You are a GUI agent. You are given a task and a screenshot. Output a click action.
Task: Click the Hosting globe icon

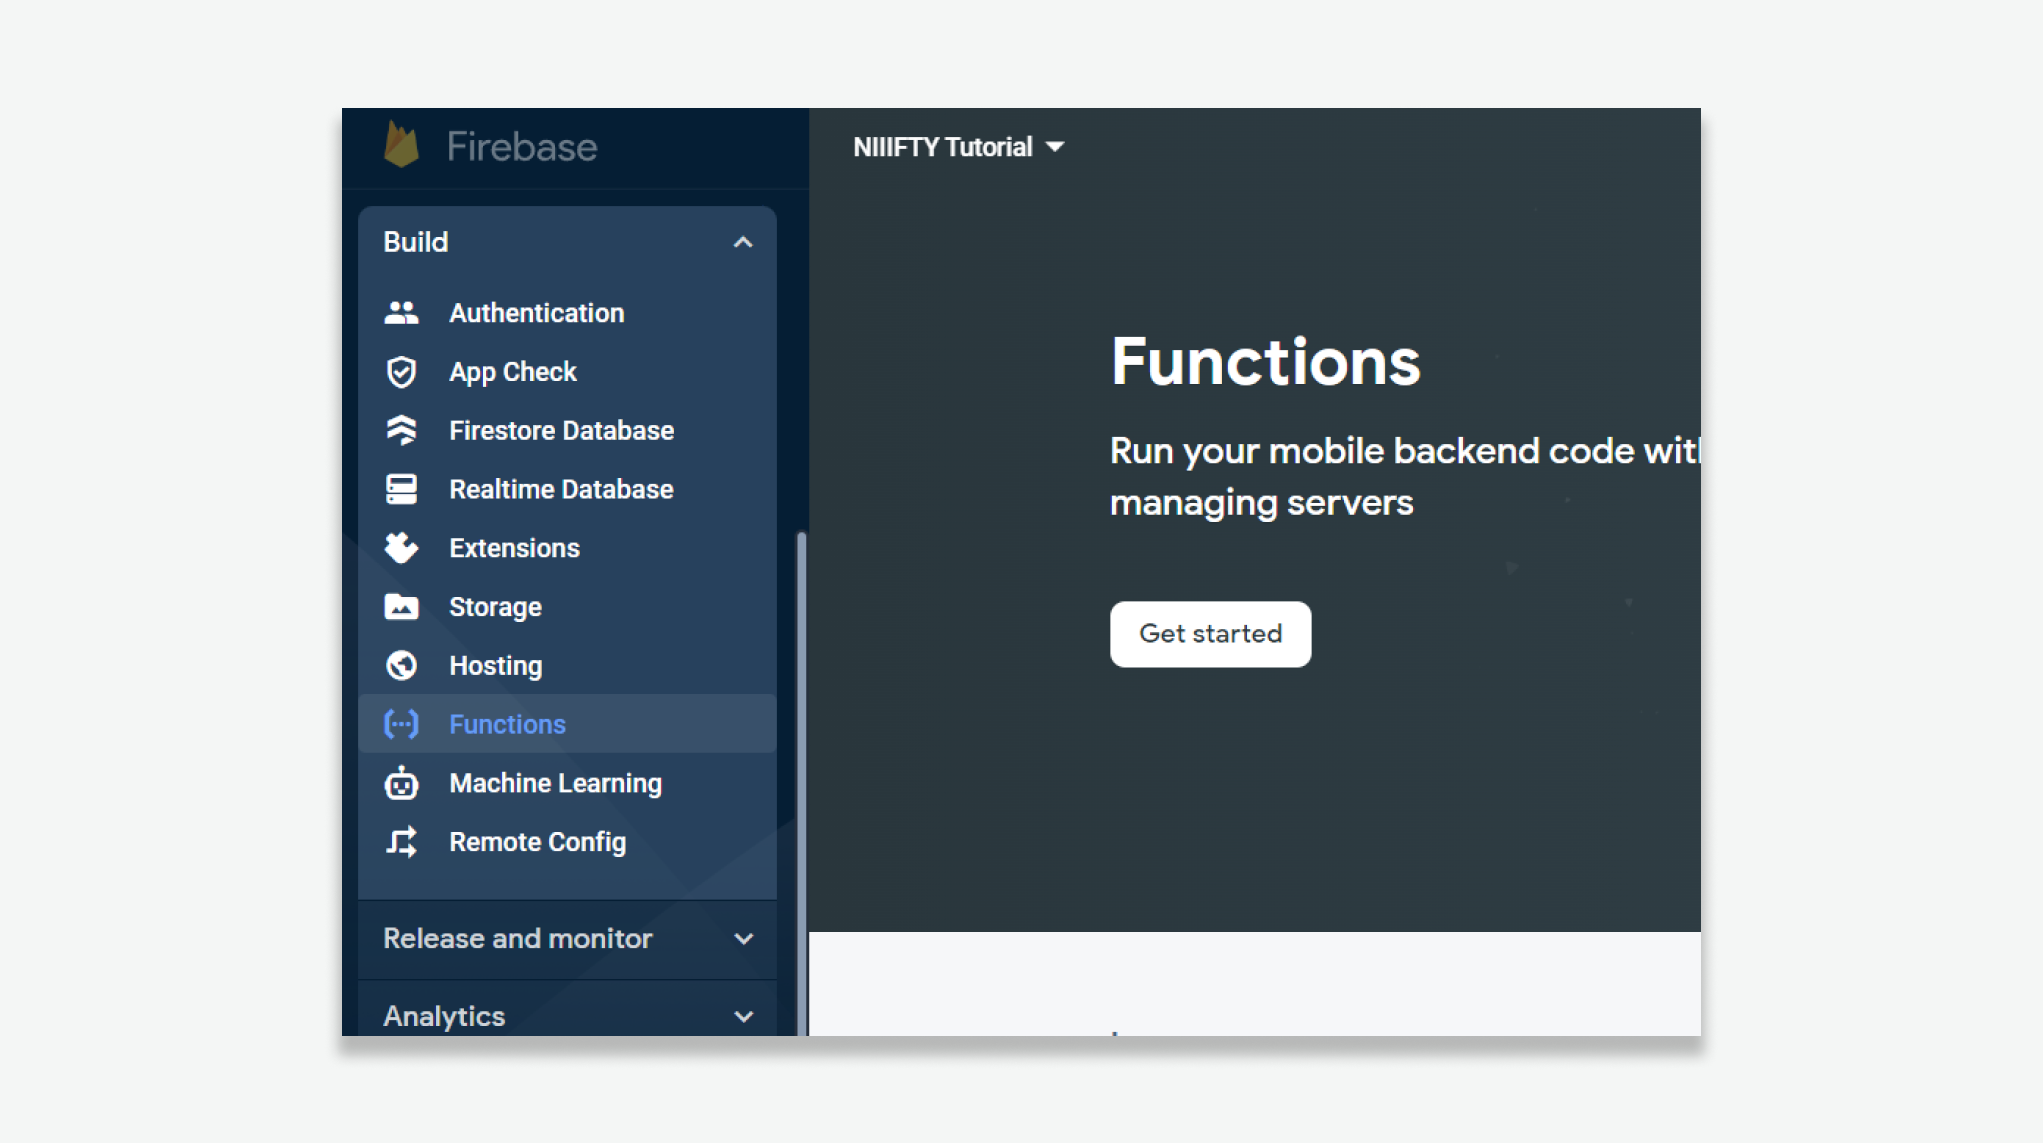[400, 665]
